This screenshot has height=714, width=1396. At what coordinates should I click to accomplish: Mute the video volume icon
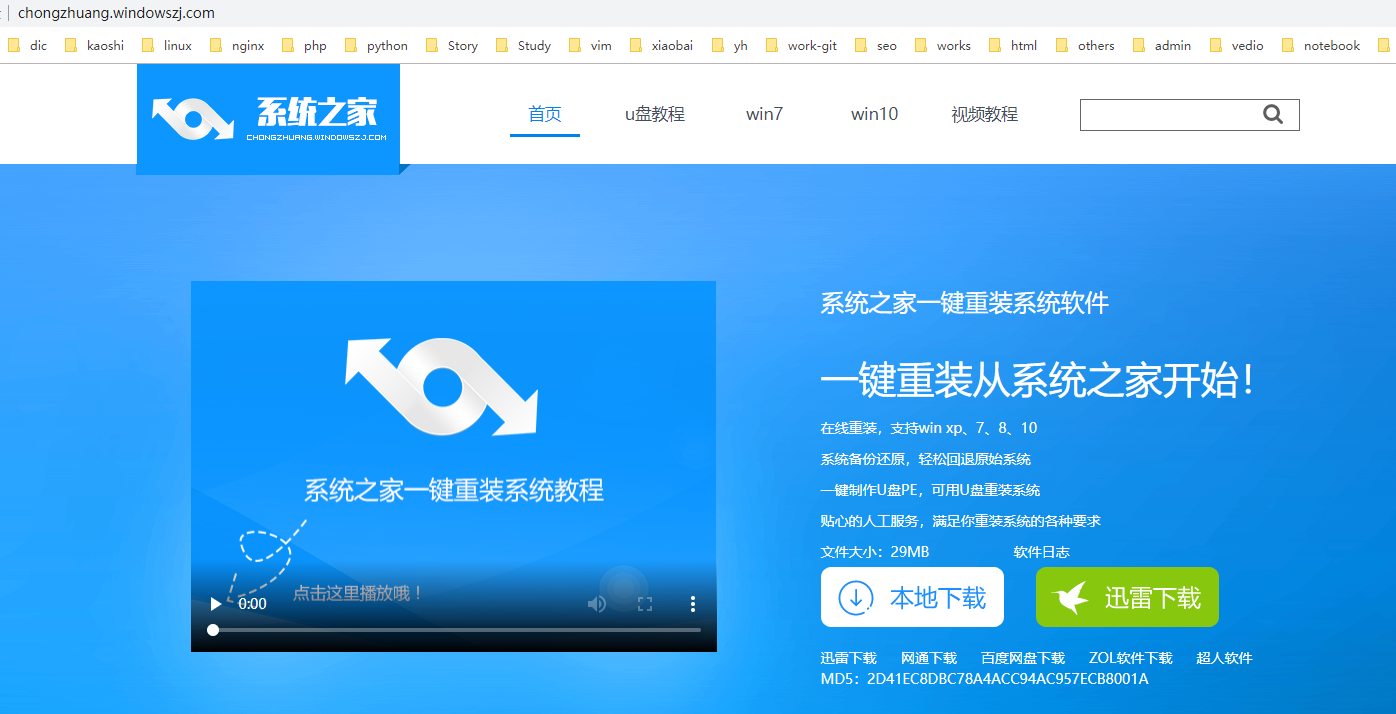click(x=597, y=604)
